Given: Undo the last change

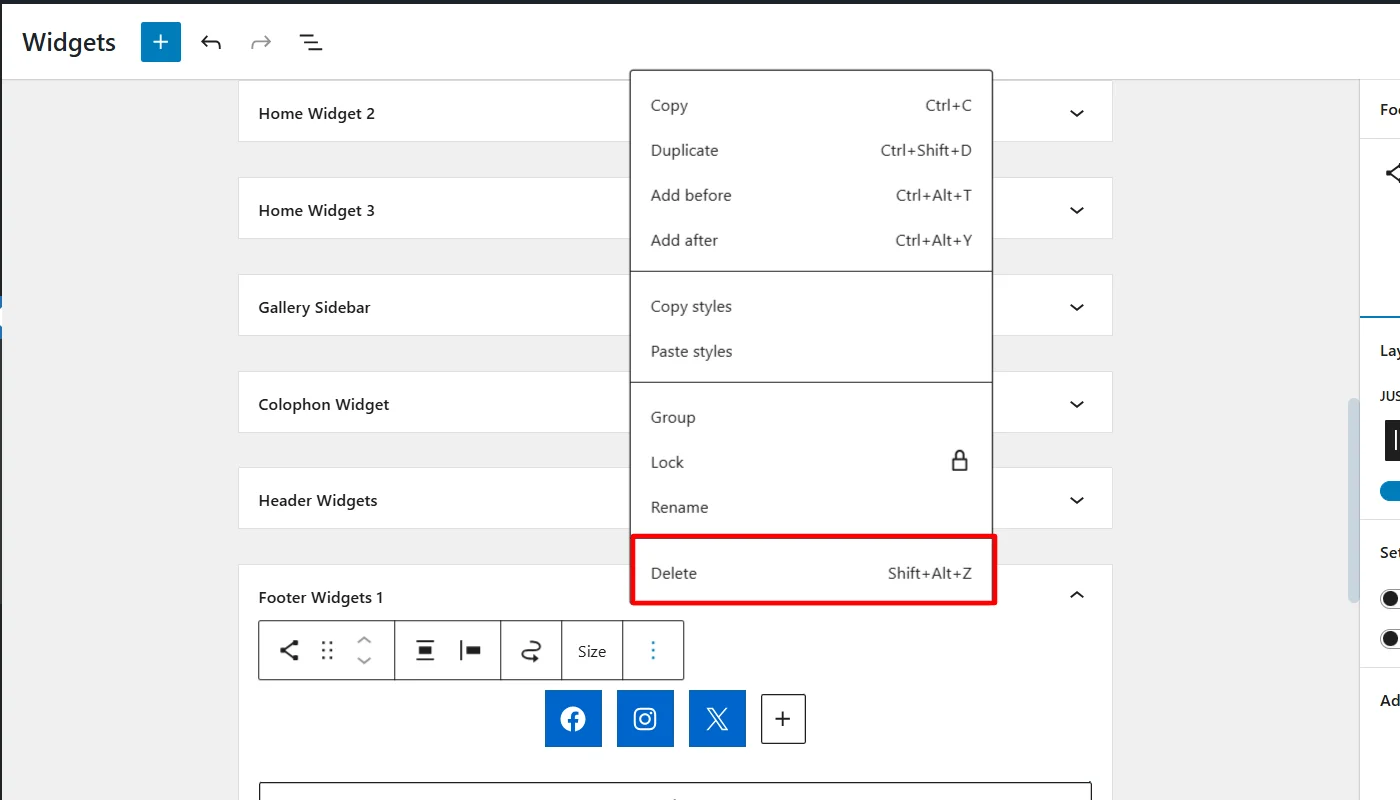Looking at the screenshot, I should pos(211,42).
